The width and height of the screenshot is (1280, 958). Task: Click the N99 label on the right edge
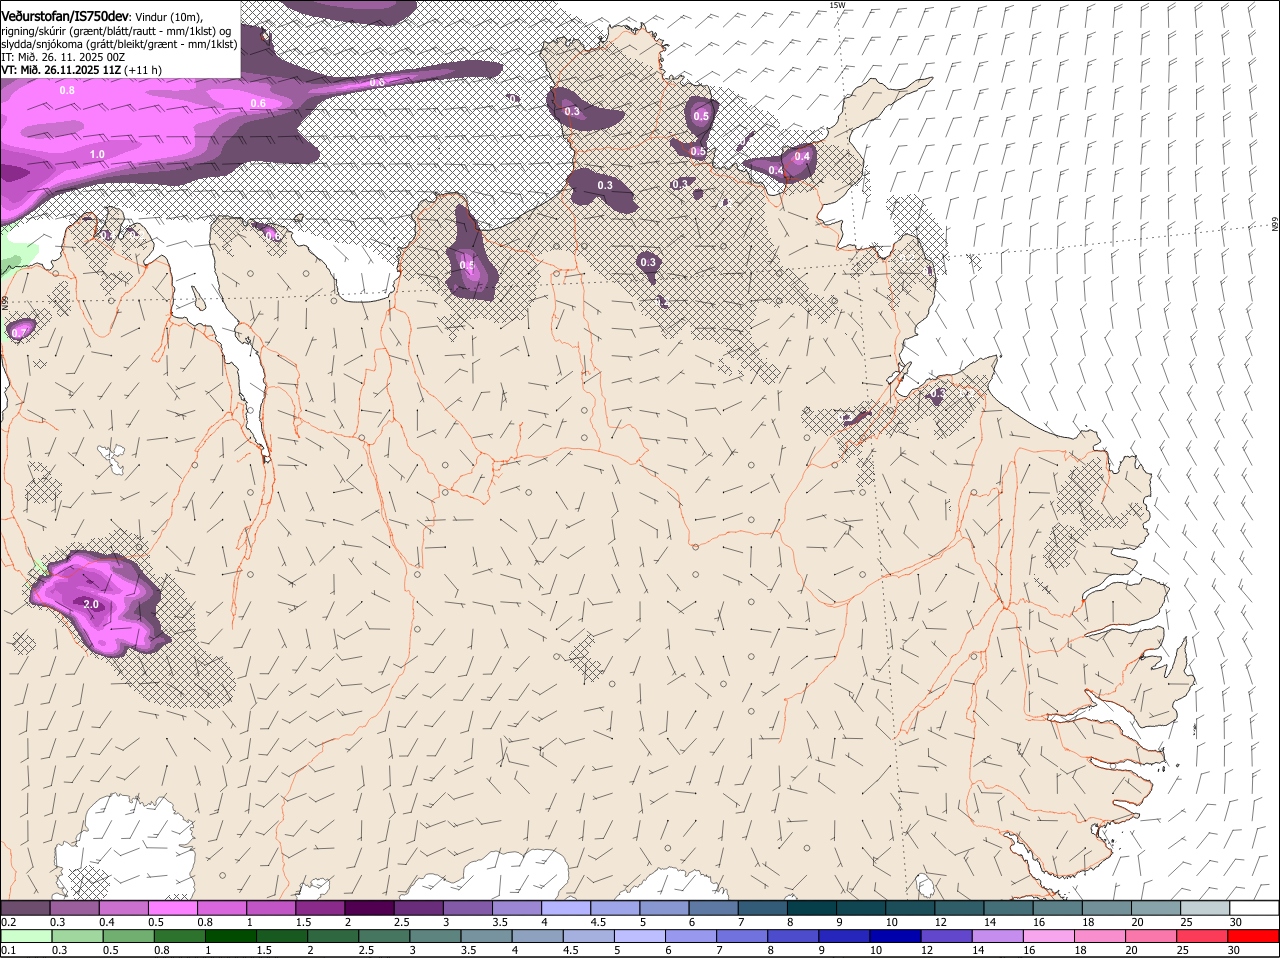(1275, 224)
